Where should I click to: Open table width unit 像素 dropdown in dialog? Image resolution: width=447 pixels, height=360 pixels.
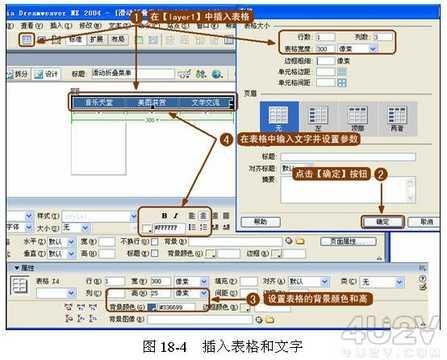click(357, 49)
